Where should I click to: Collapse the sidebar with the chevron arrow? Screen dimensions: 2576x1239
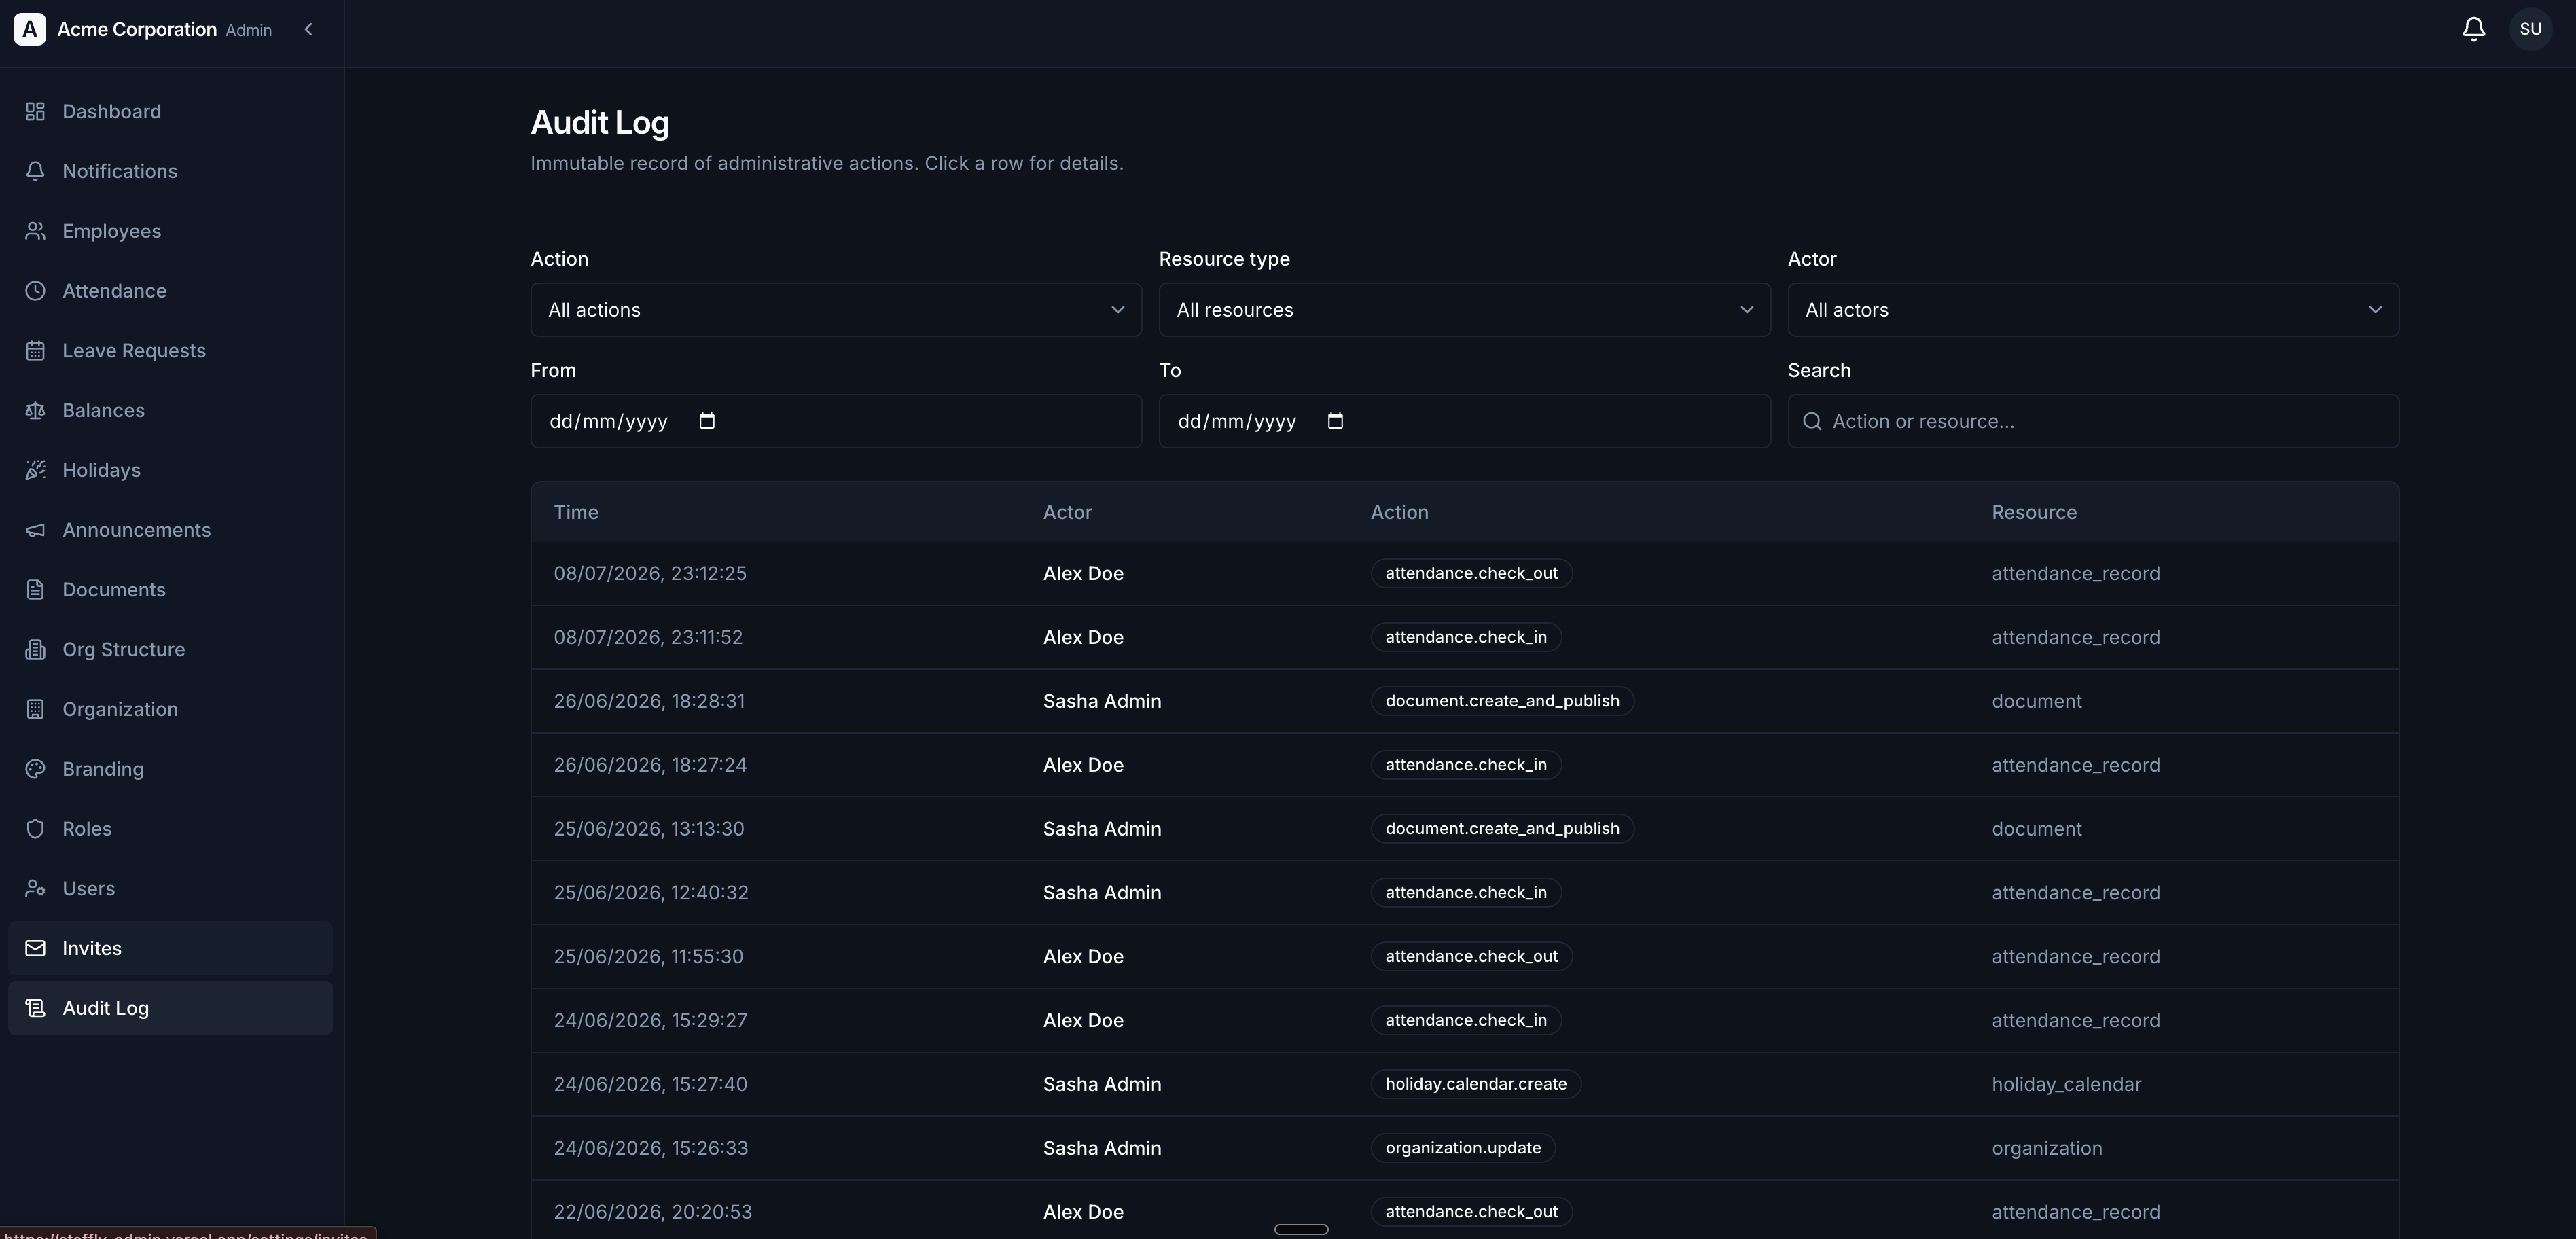[309, 30]
